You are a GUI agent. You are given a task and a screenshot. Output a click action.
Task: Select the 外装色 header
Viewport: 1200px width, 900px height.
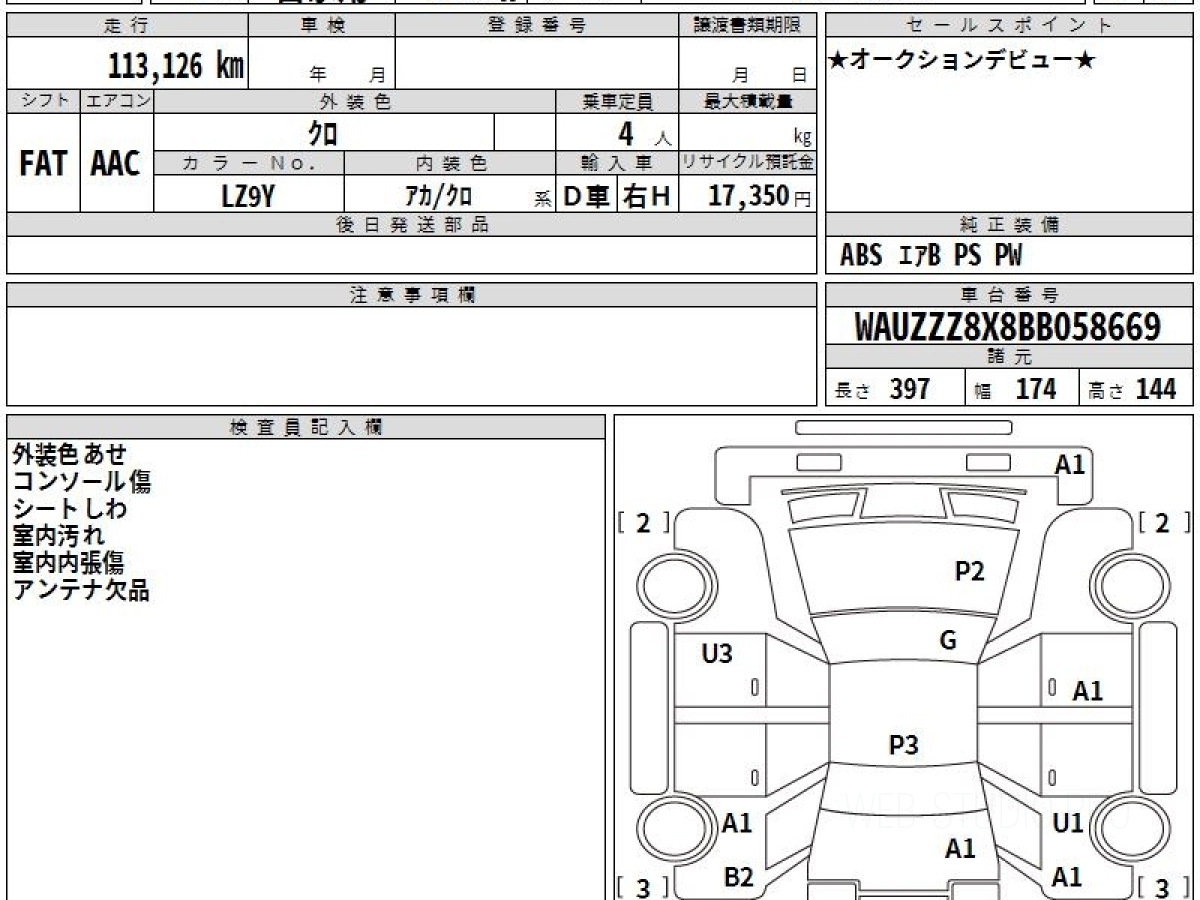coord(355,101)
